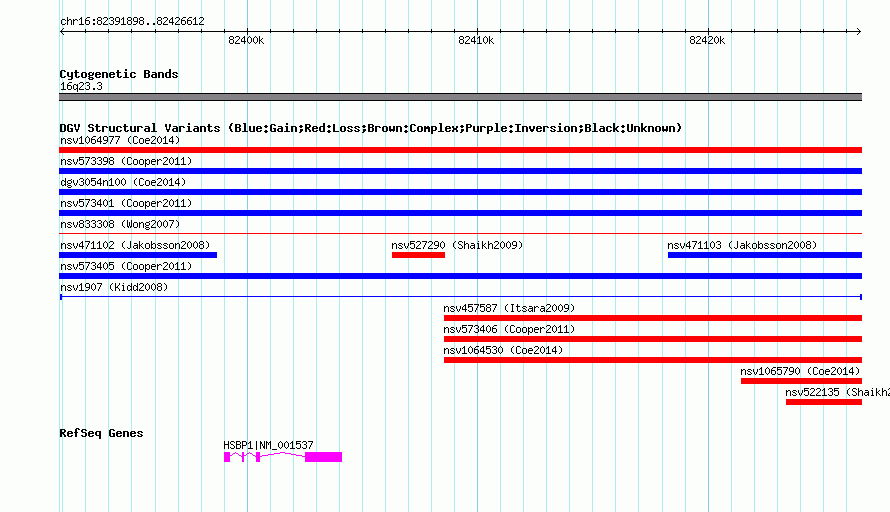Viewport: 890px width, 512px height.
Task: Click the nsv573406 (Cooper2011) label
Action: pos(509,329)
